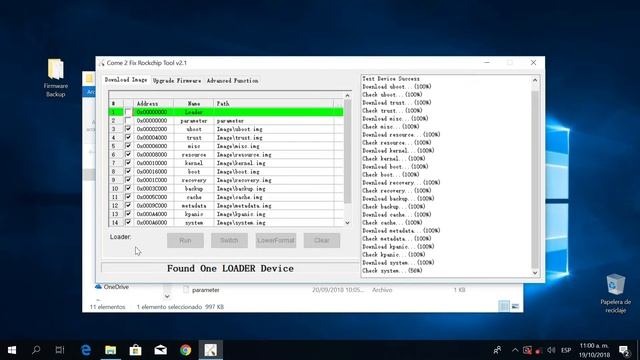640x360 pixels.
Task: Open Firmware Backup folder on desktop
Action: pyautogui.click(x=56, y=78)
